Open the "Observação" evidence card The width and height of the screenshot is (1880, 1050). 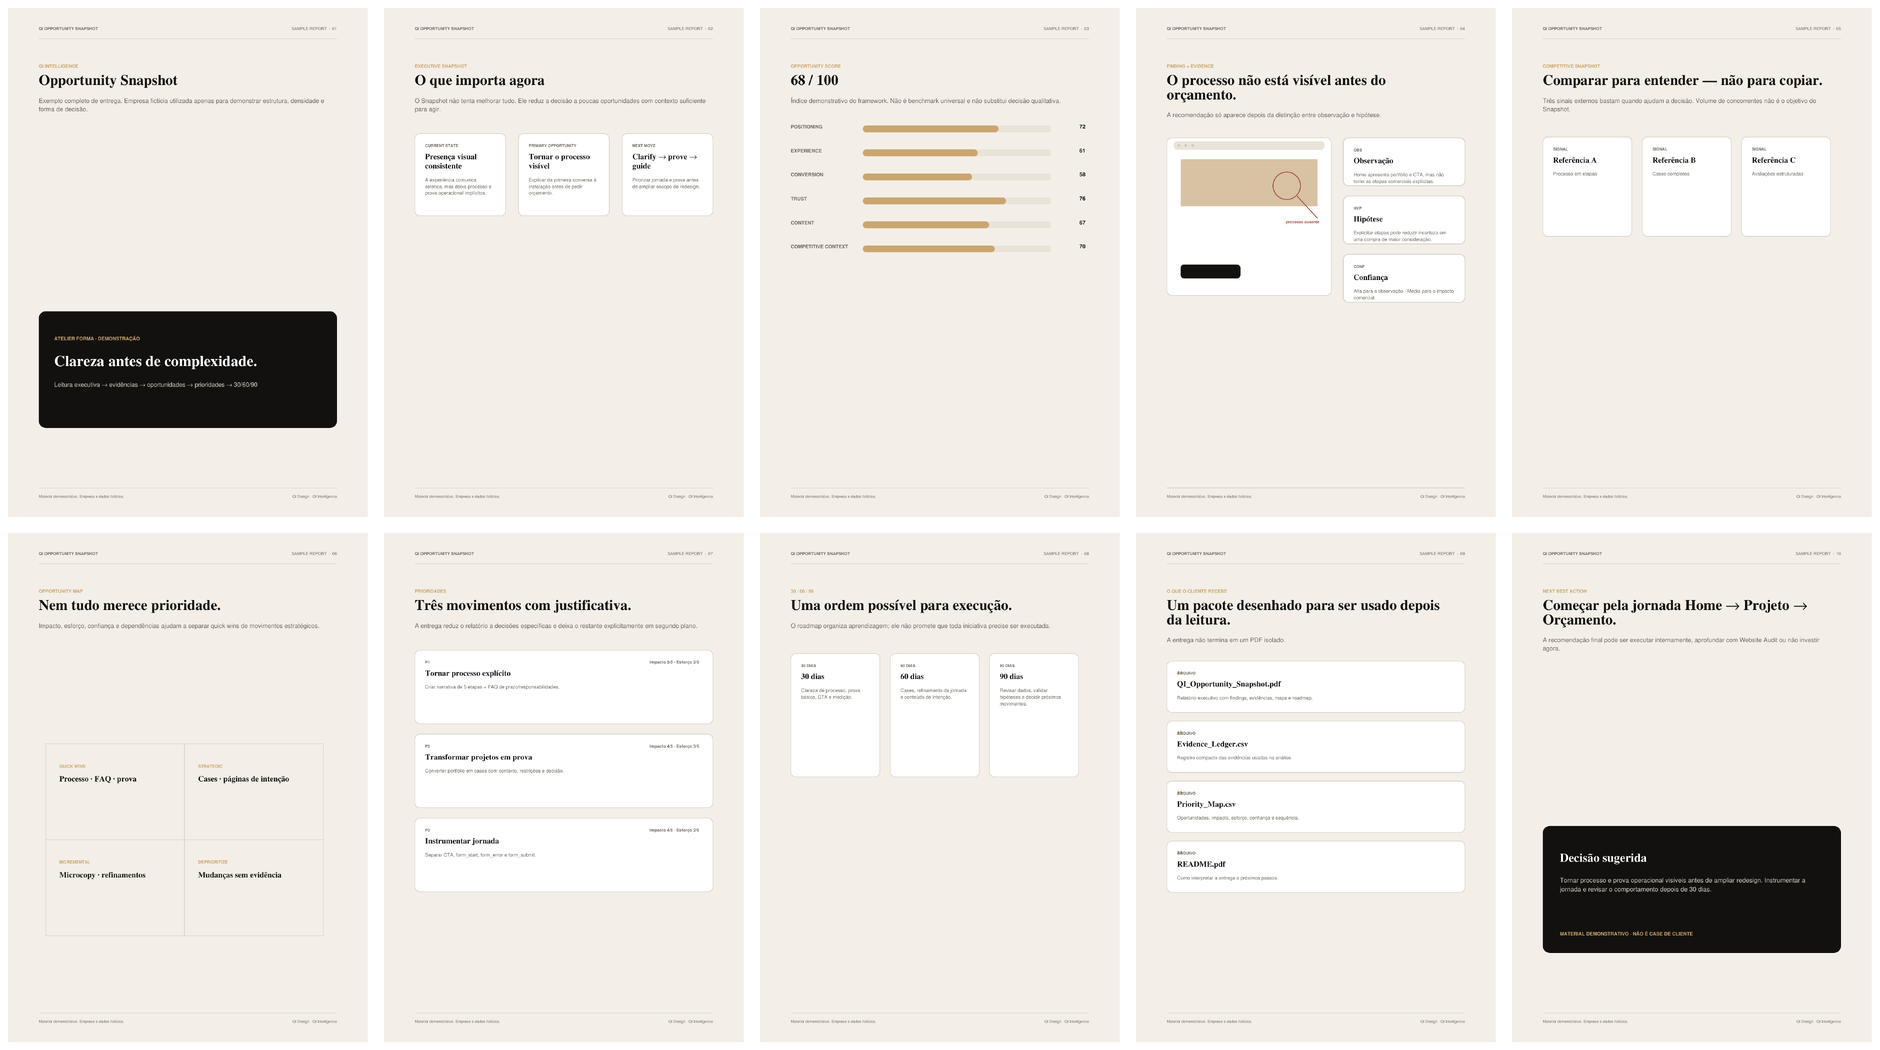[x=1404, y=162]
